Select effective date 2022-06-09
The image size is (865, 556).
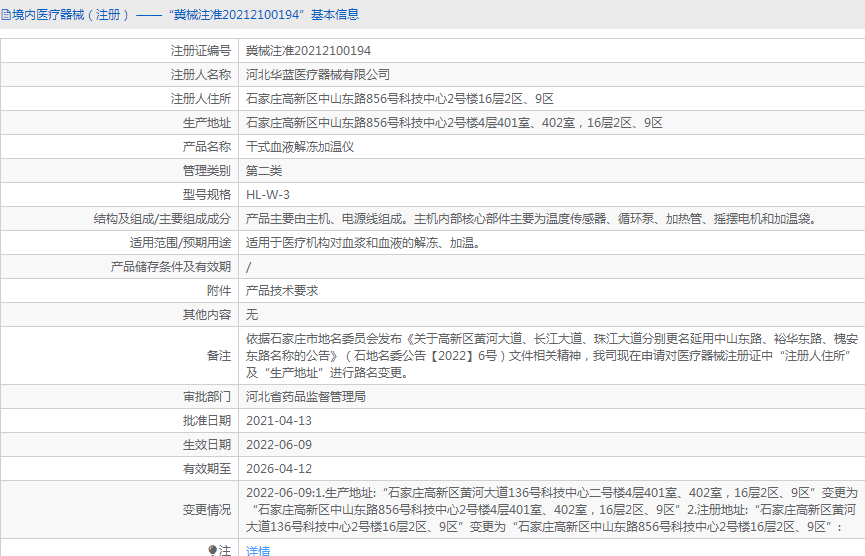coord(279,445)
